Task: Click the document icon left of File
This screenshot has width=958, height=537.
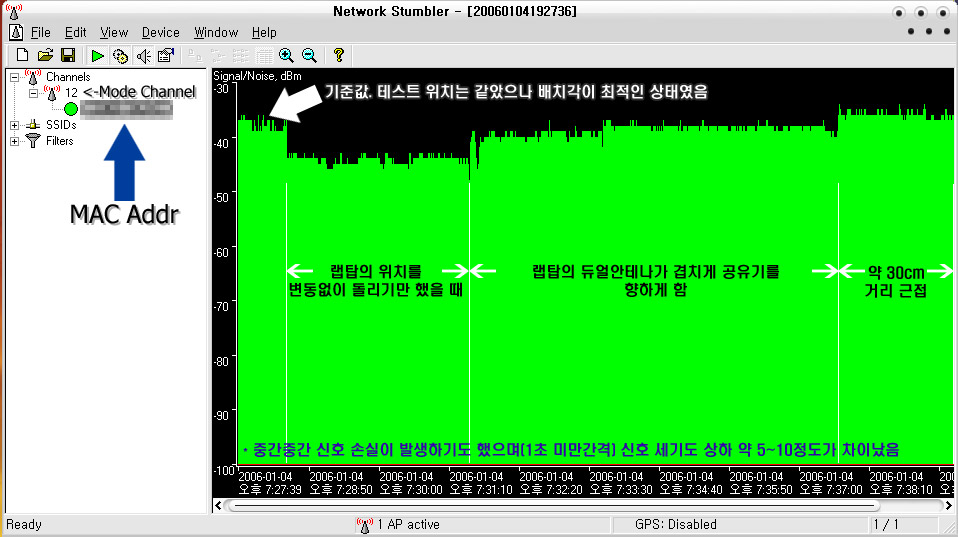Action: pyautogui.click(x=16, y=32)
